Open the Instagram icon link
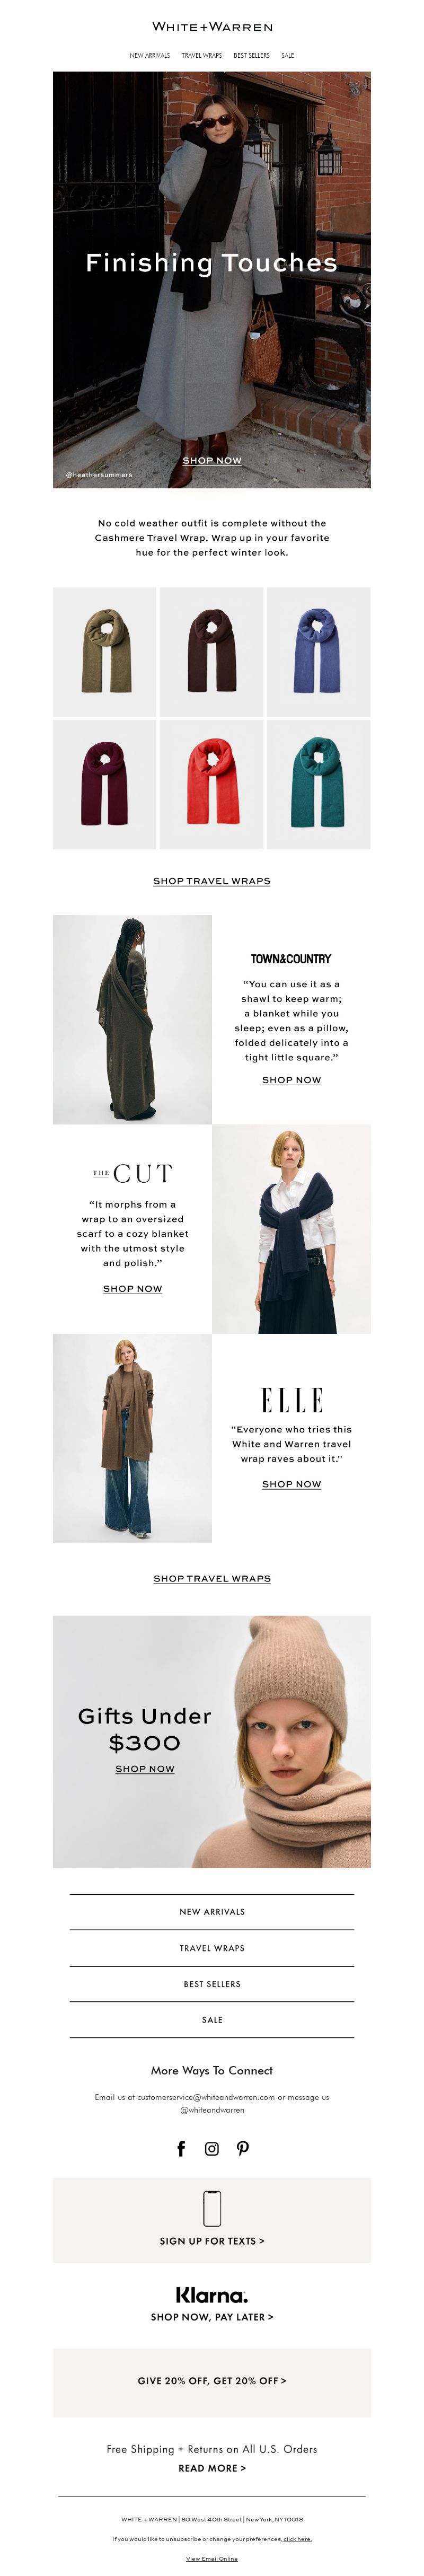The width and height of the screenshot is (424, 2576). 212,2148
